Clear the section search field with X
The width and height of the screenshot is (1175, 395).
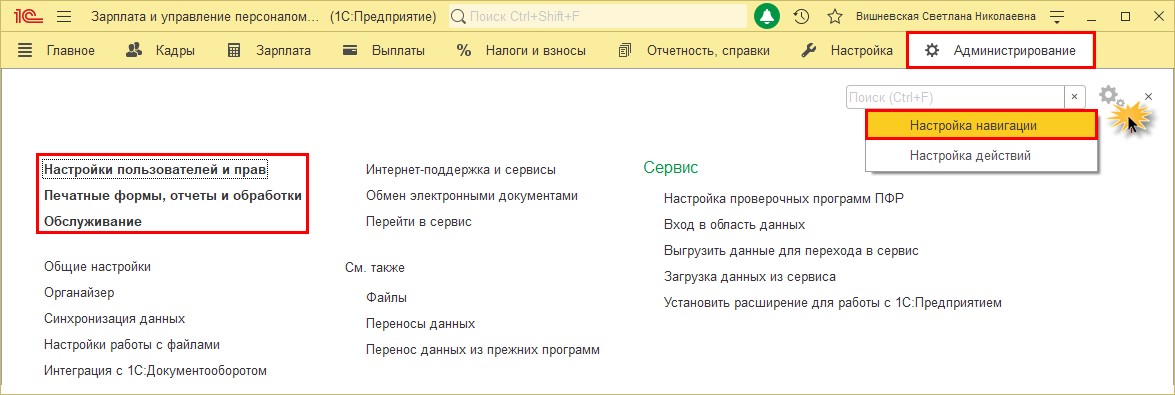tap(1075, 97)
